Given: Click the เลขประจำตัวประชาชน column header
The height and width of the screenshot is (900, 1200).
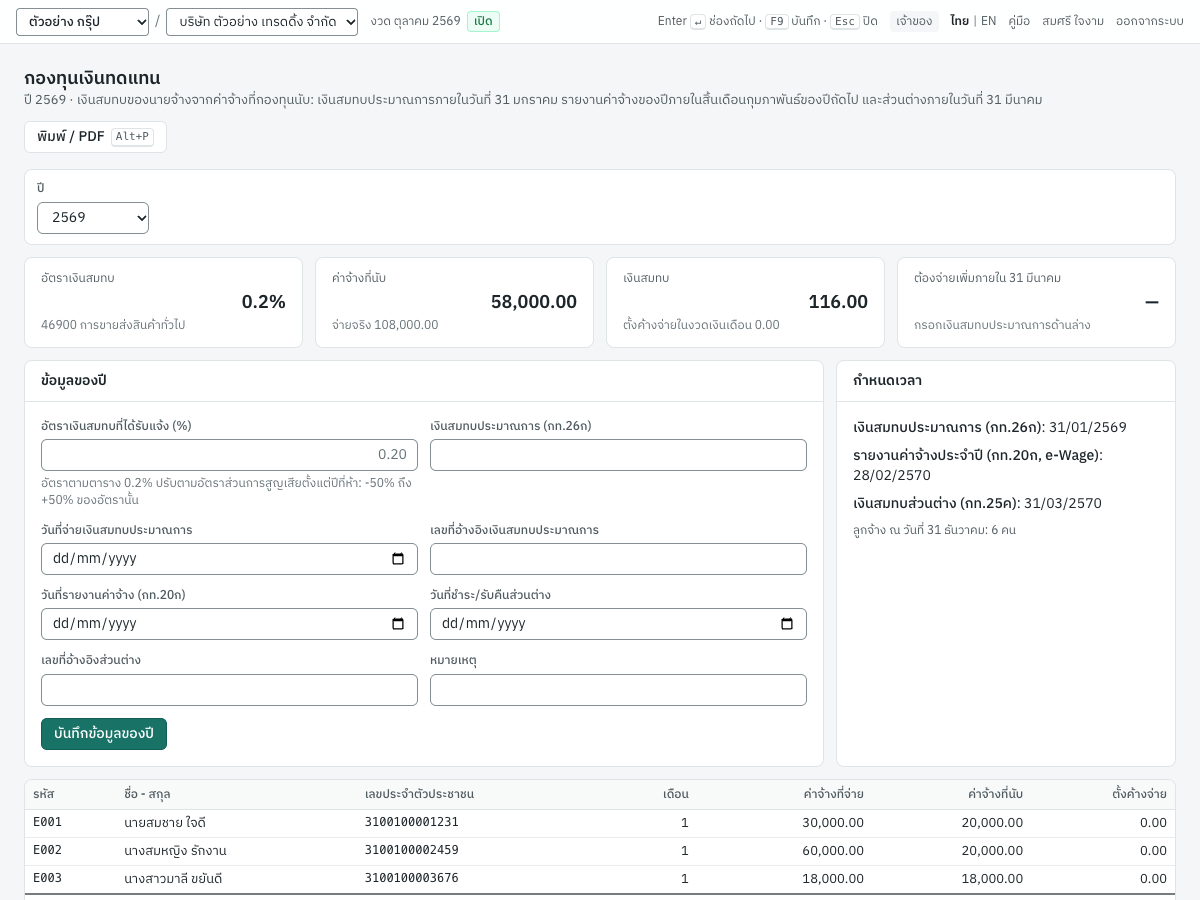Looking at the screenshot, I should (419, 795).
